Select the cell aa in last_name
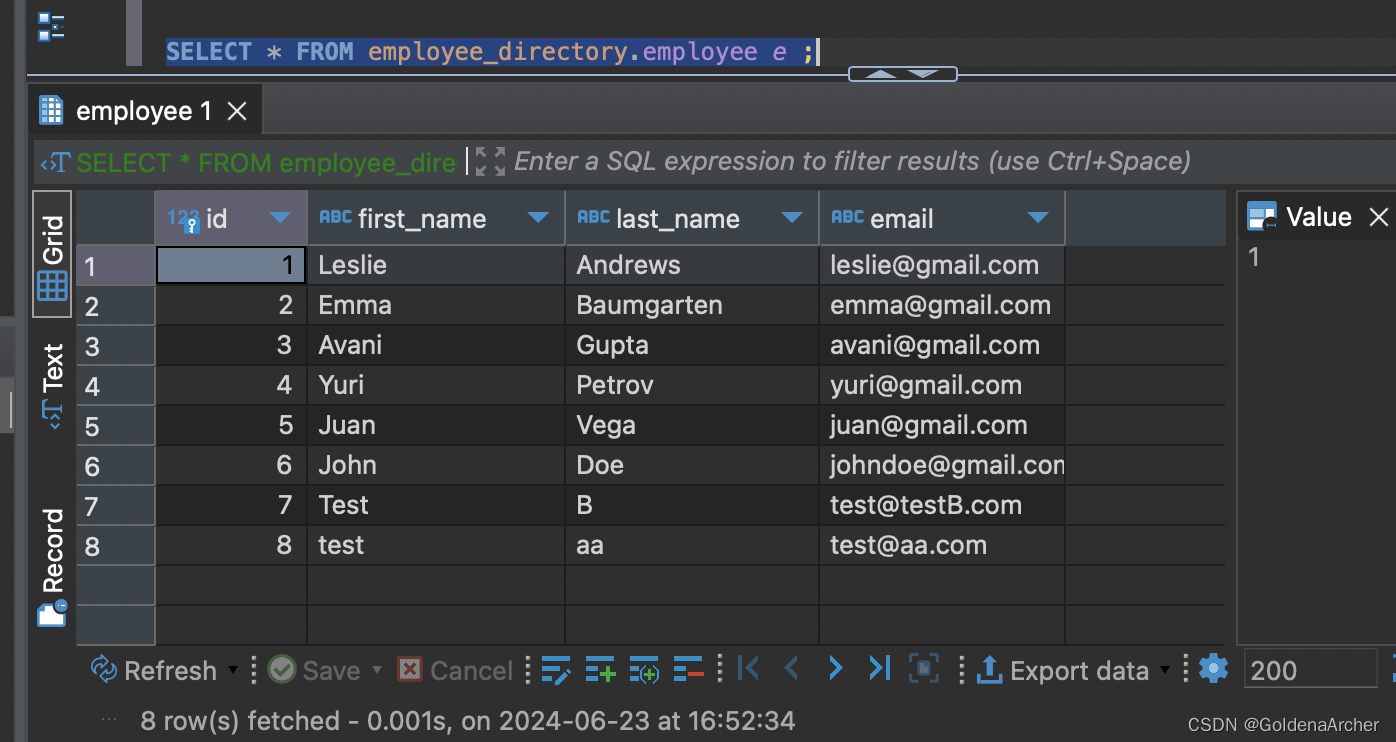The width and height of the screenshot is (1396, 742). (692, 545)
